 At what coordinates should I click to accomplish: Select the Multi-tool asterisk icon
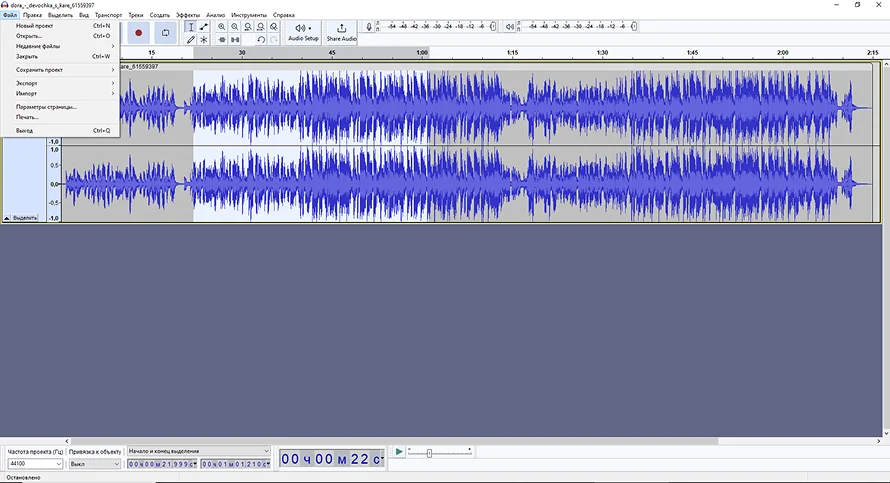tap(204, 40)
